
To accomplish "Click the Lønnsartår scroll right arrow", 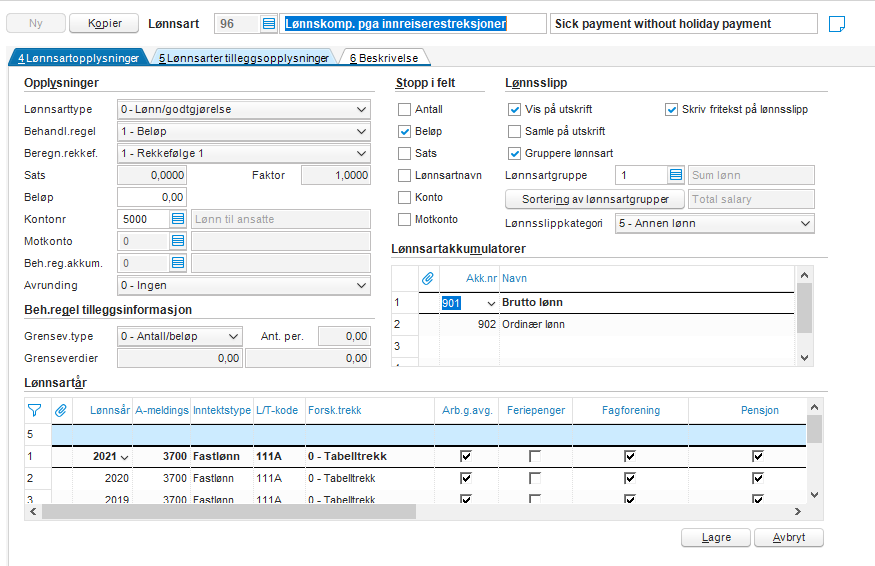I will coord(797,511).
